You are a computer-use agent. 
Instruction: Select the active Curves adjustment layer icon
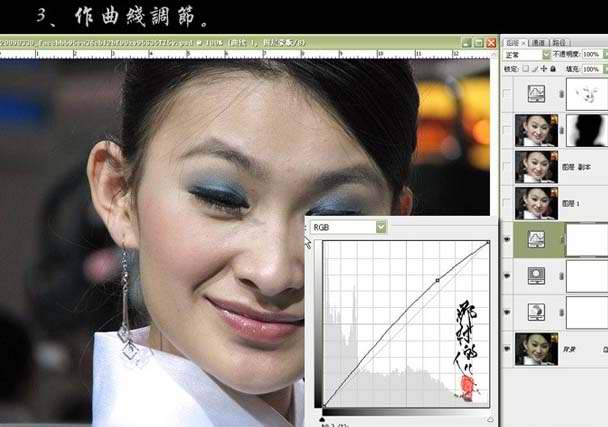pyautogui.click(x=536, y=240)
